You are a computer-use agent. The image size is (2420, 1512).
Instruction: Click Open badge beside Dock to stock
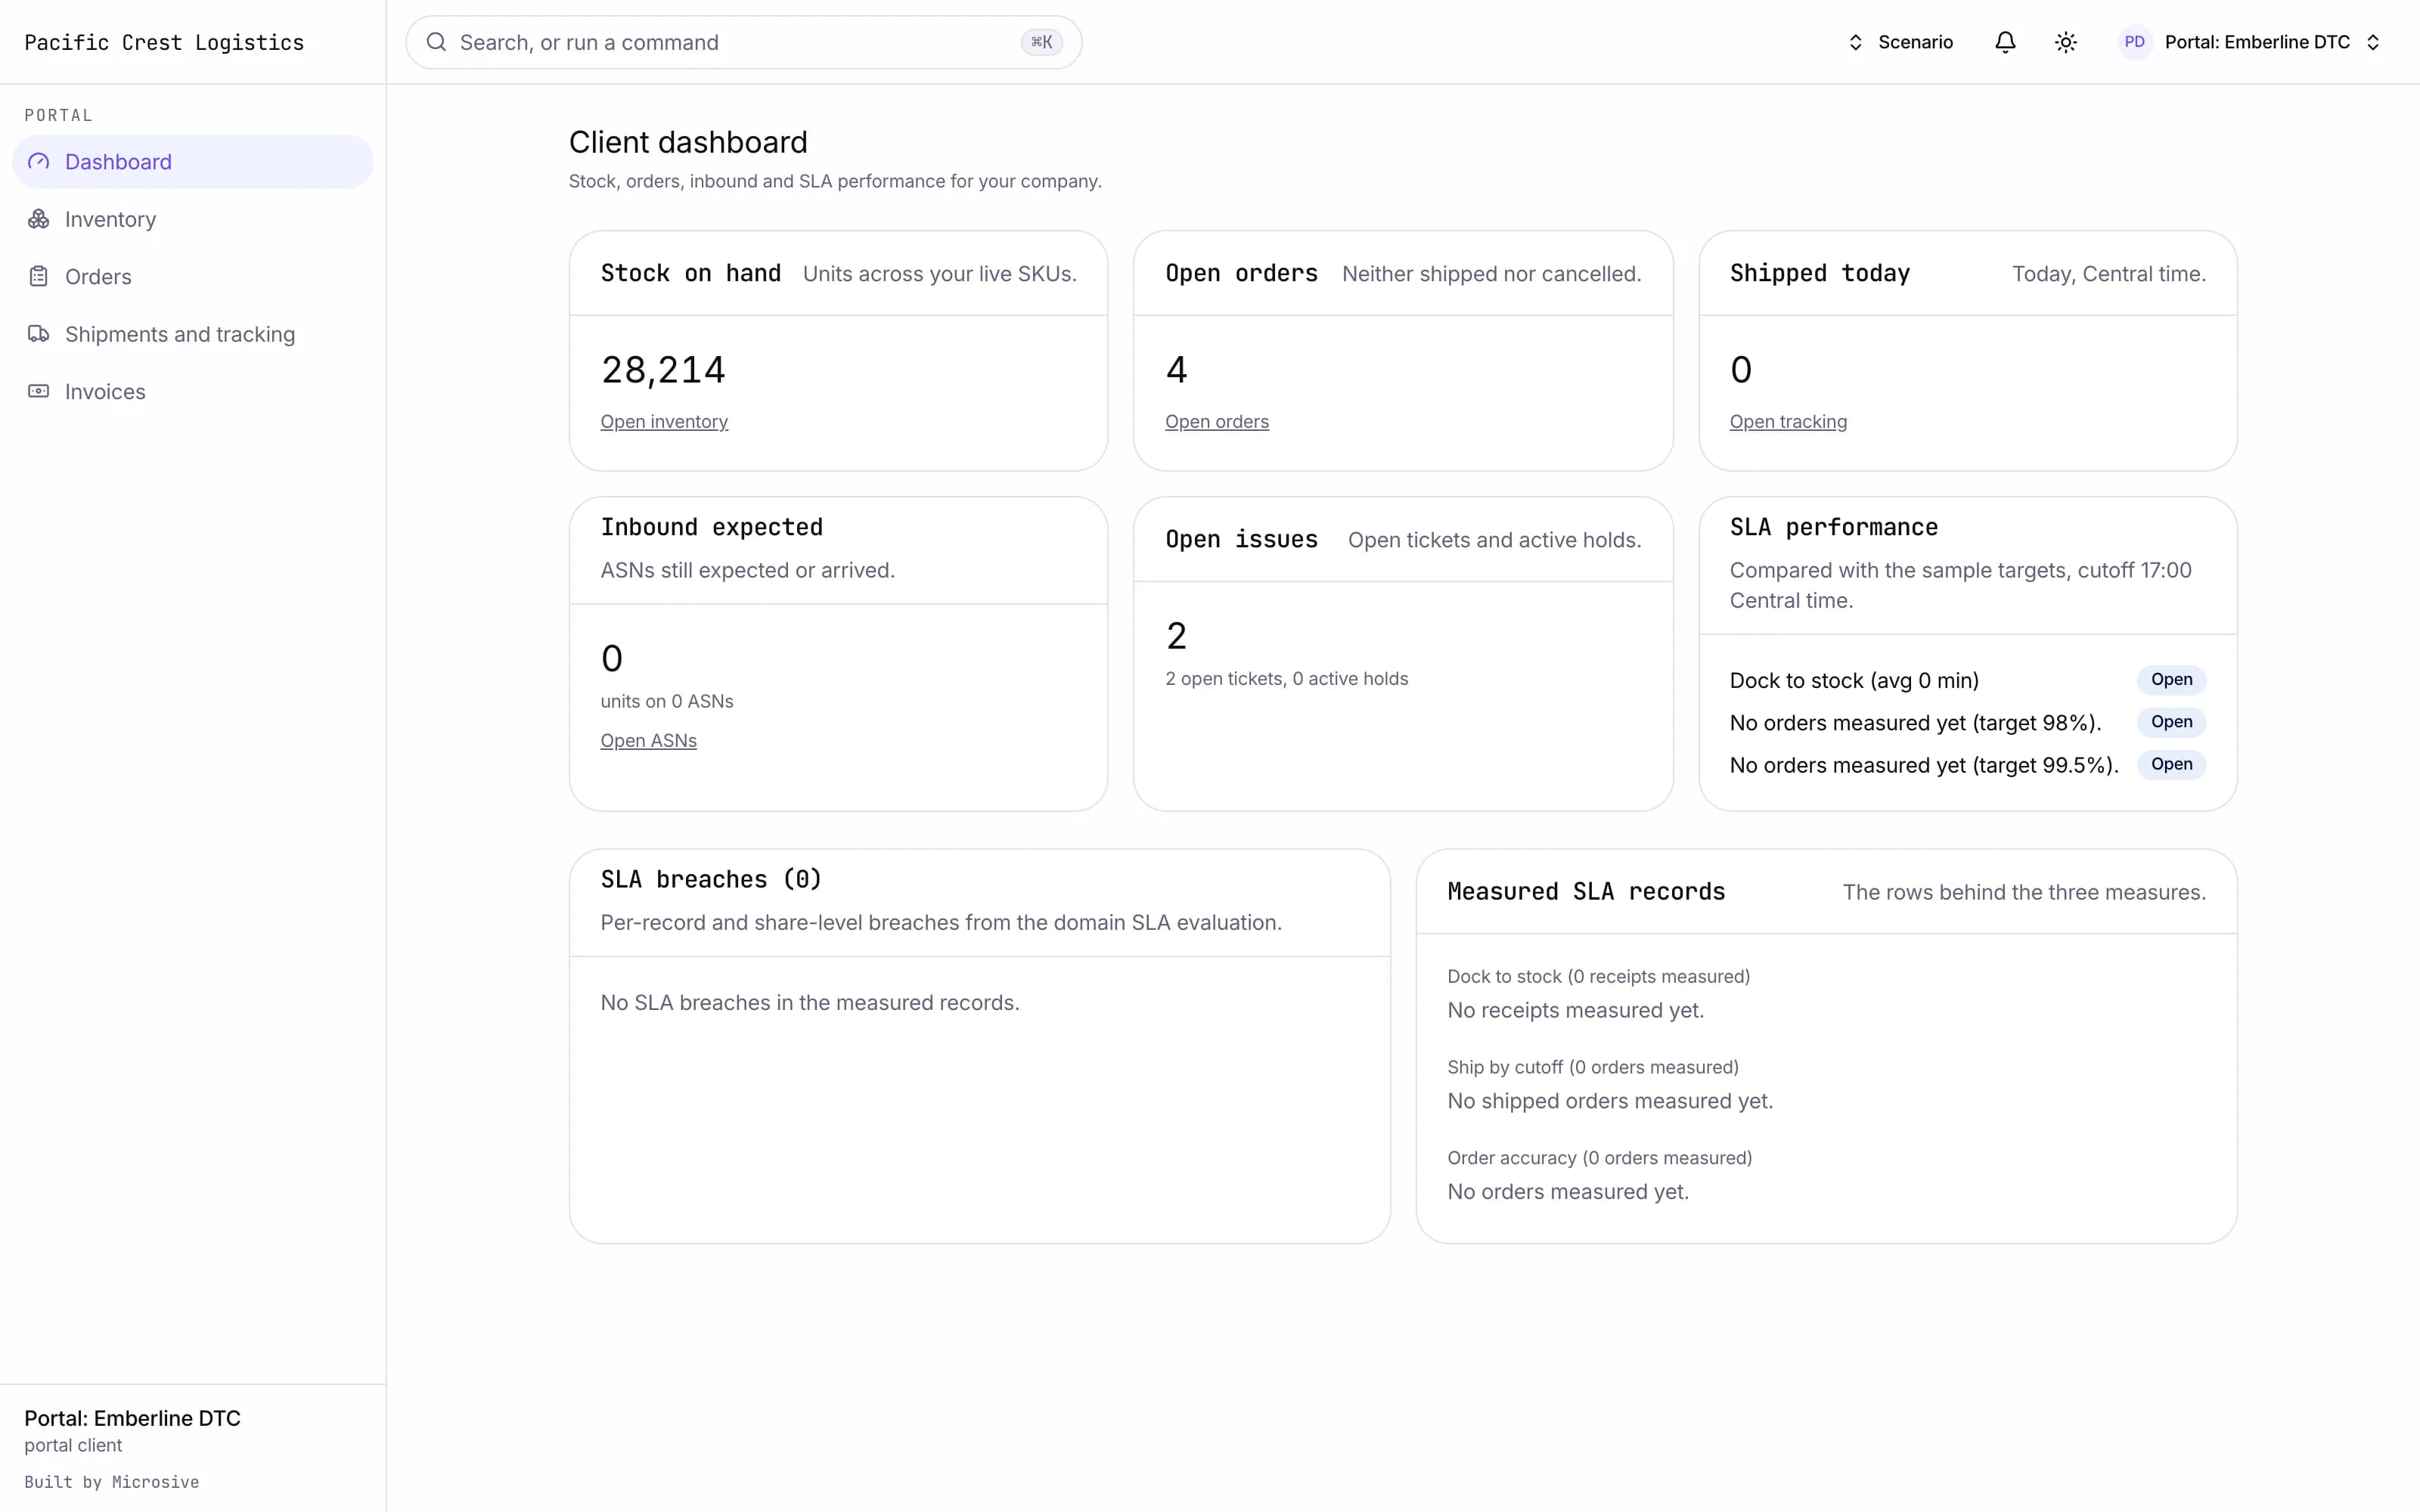(x=2171, y=680)
